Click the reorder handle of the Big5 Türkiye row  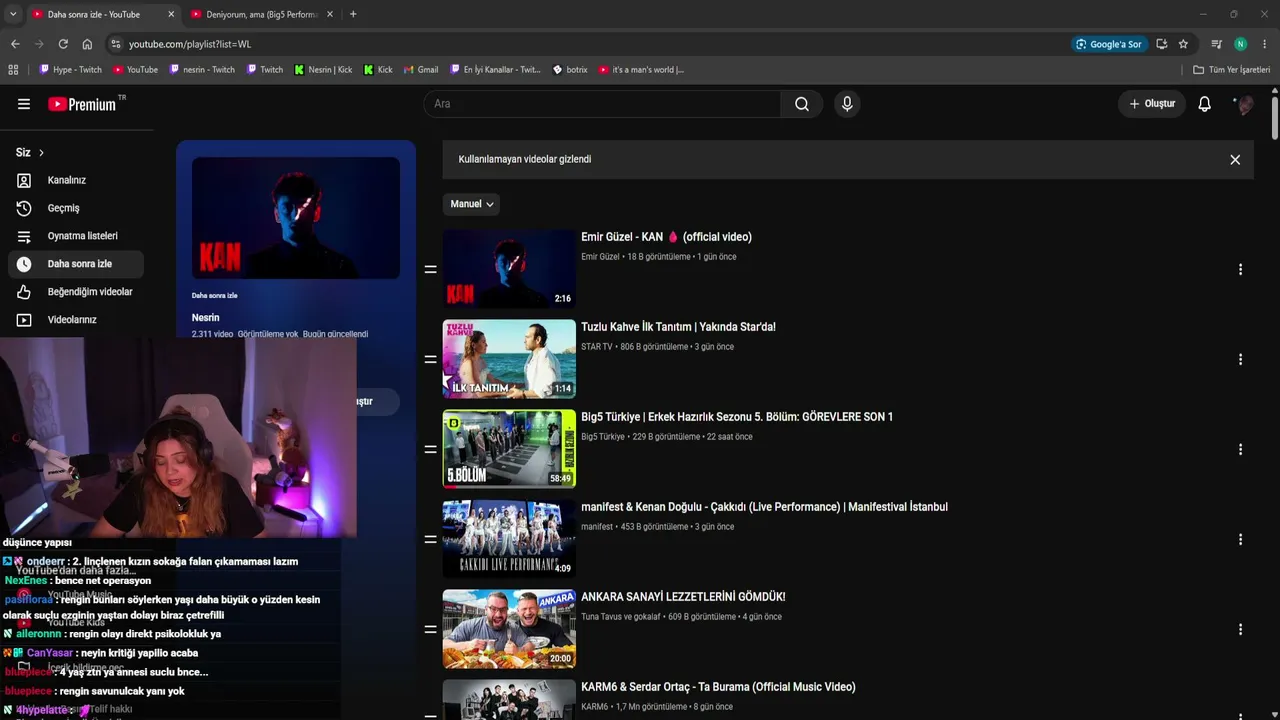[431, 449]
